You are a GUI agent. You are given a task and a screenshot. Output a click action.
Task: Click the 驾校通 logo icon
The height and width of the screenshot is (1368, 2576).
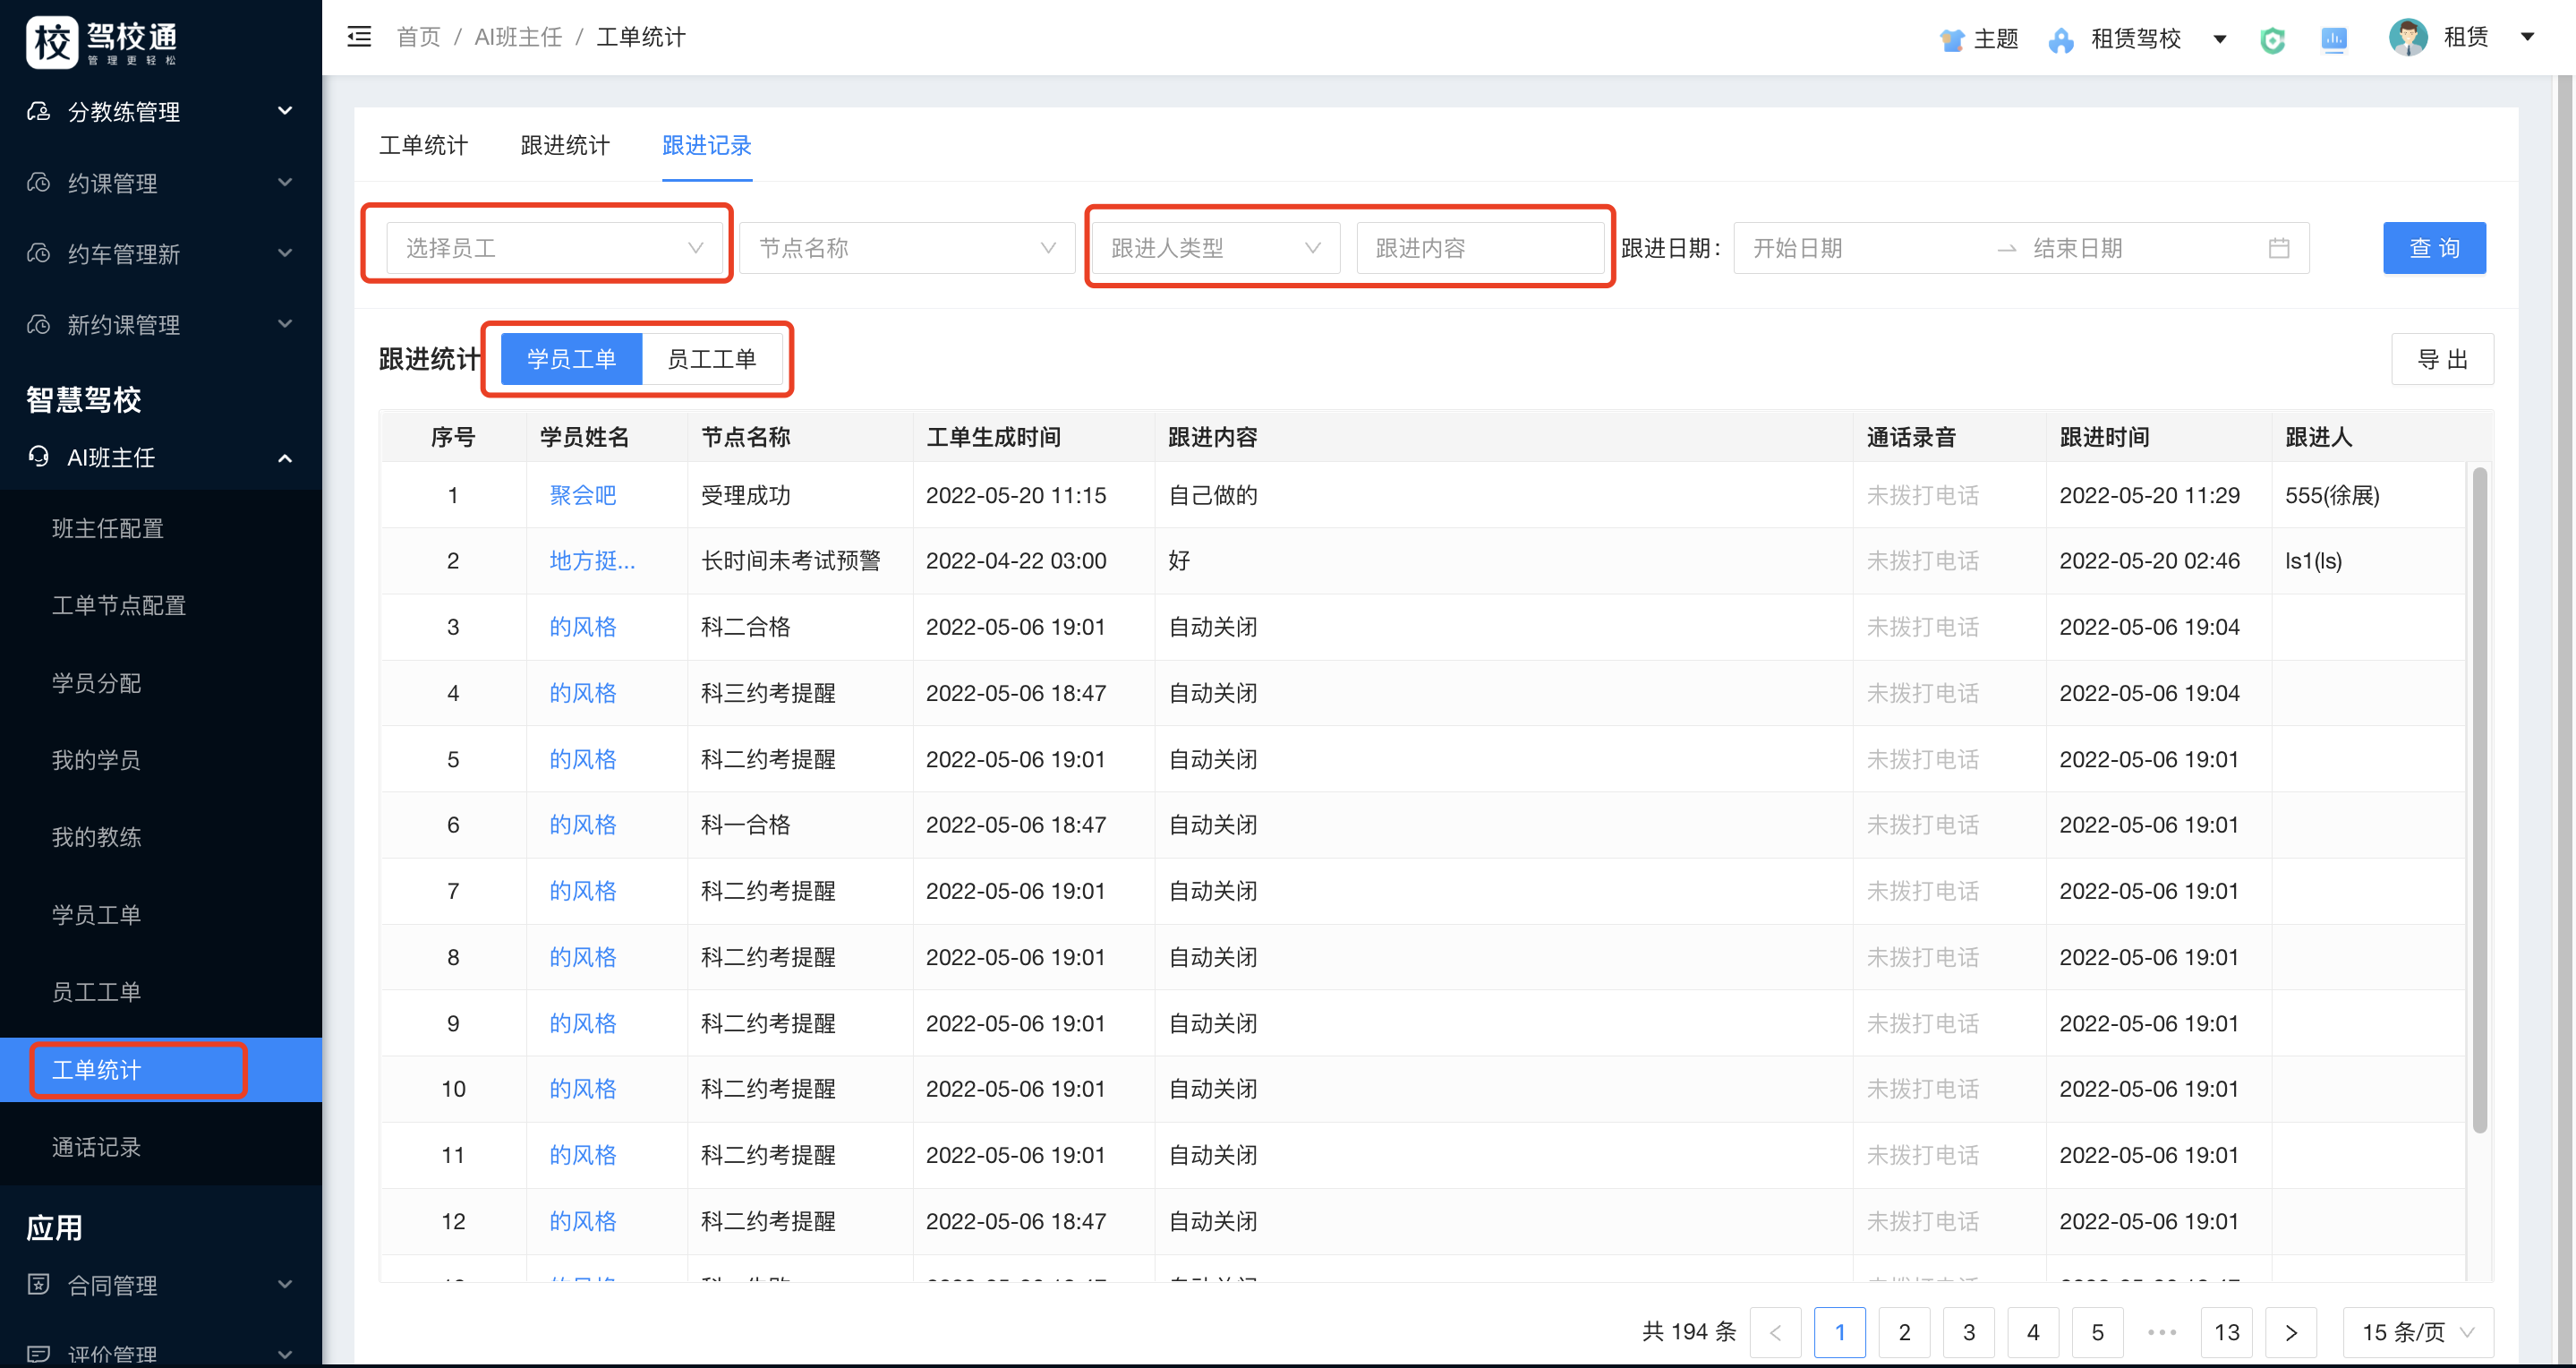point(52,43)
